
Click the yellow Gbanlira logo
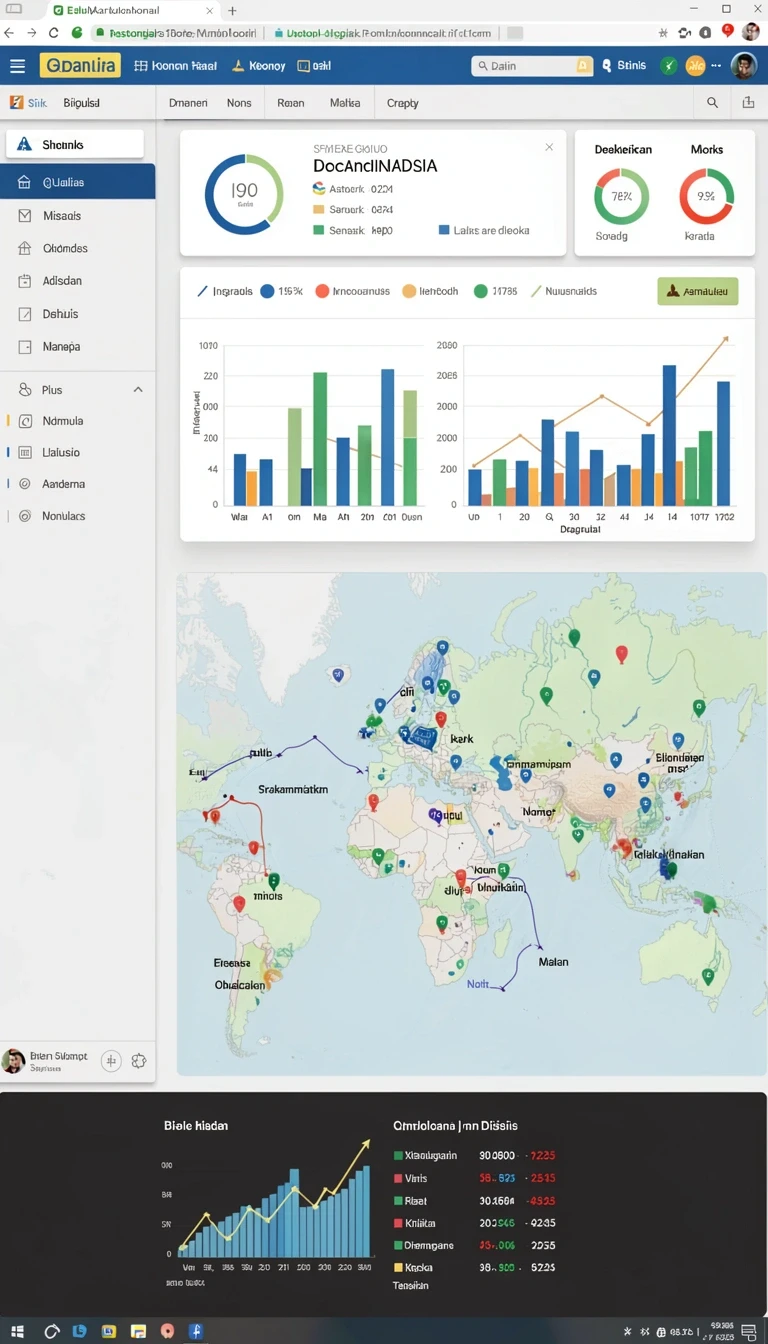[x=80, y=66]
